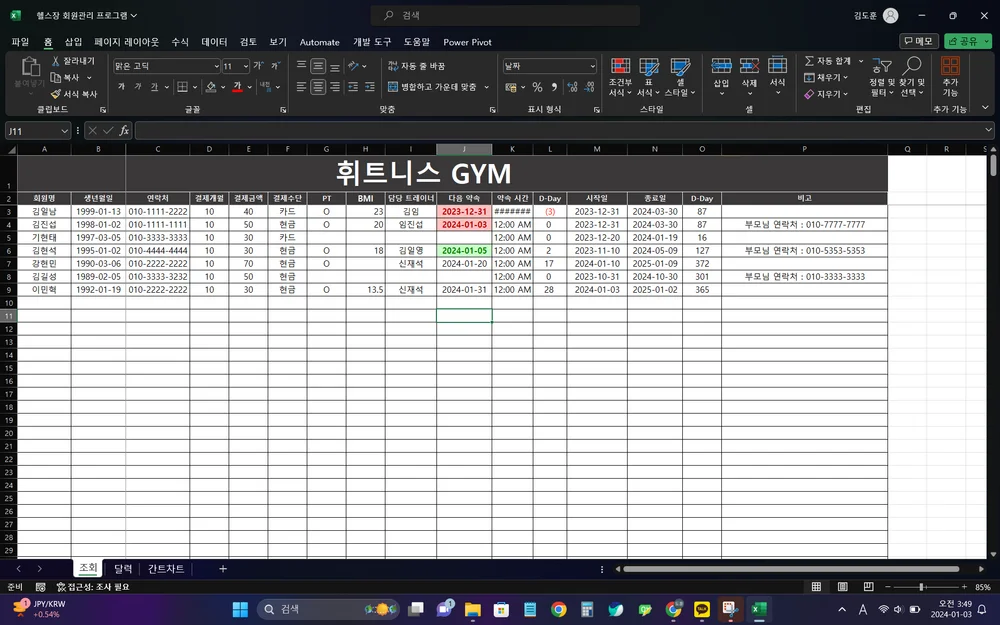Toggle center text alignment
The height and width of the screenshot is (625, 1000).
[x=318, y=86]
